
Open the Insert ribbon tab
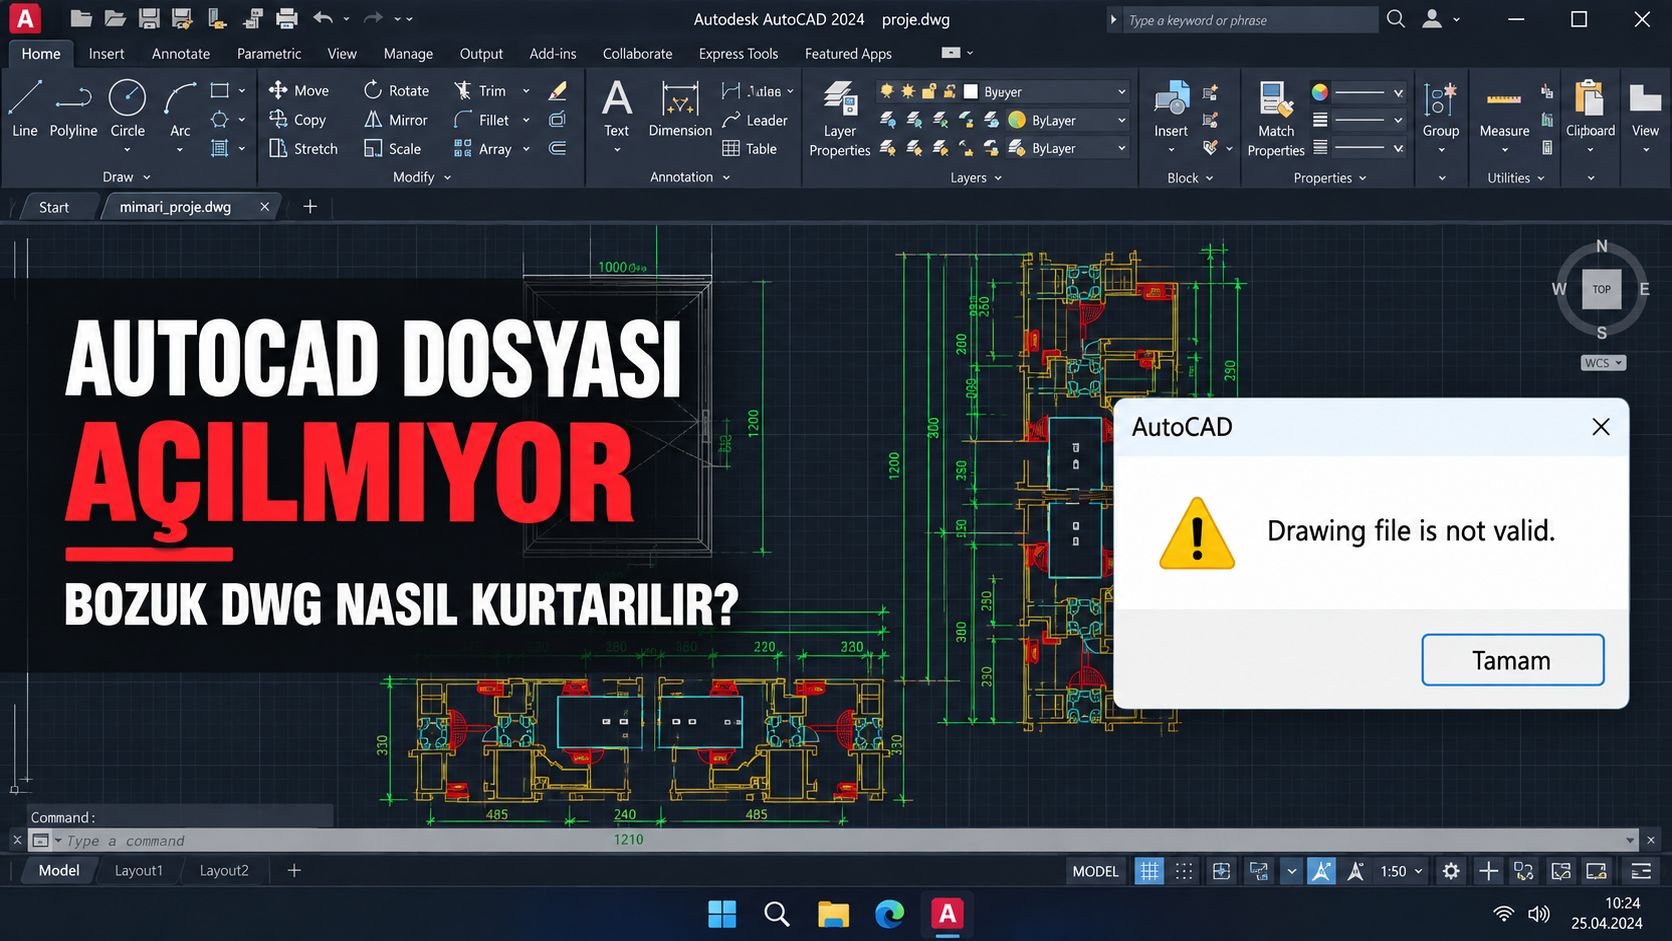coord(106,53)
